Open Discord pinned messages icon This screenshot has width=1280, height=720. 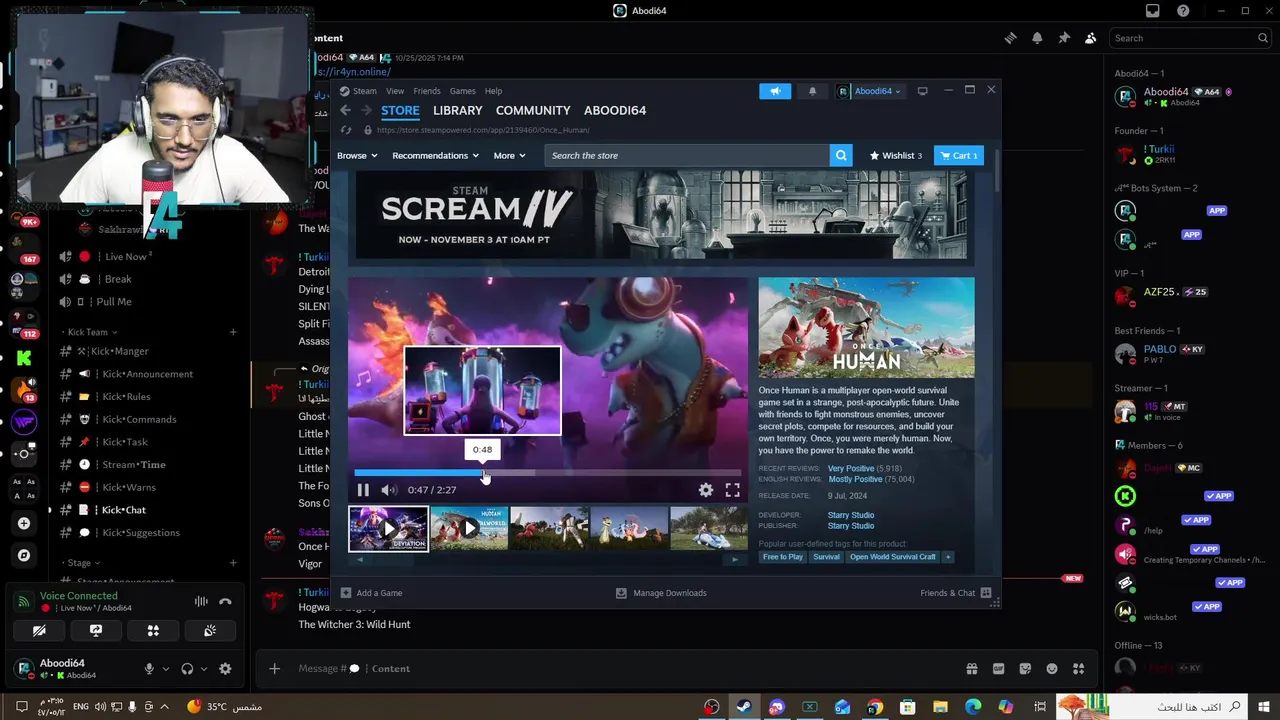tap(1064, 38)
